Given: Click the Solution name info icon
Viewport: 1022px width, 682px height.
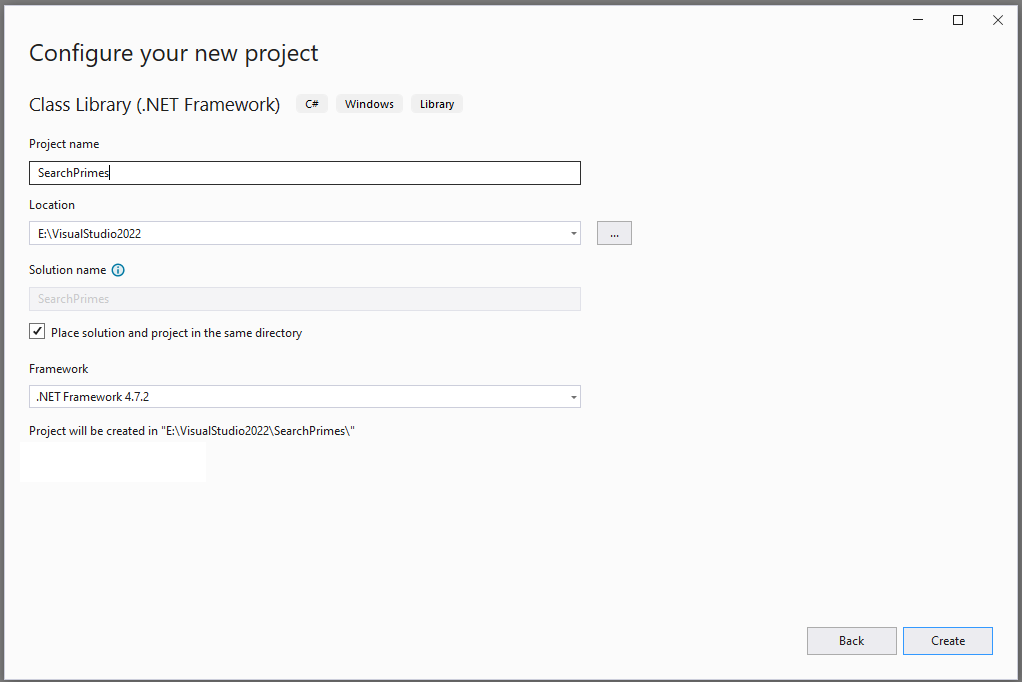Looking at the screenshot, I should [x=118, y=270].
